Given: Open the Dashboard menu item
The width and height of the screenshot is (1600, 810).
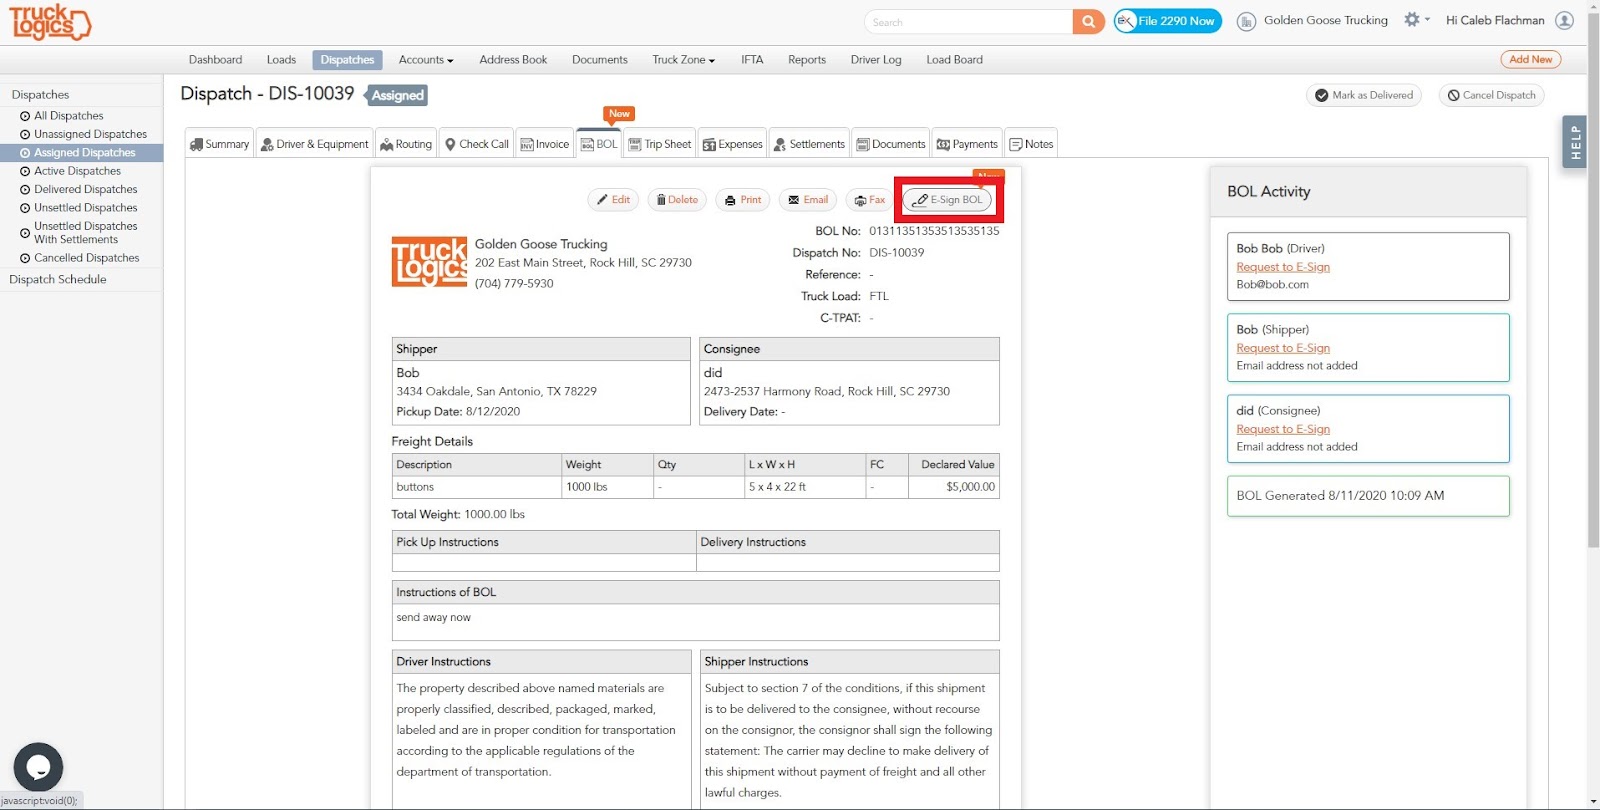Looking at the screenshot, I should pyautogui.click(x=215, y=60).
